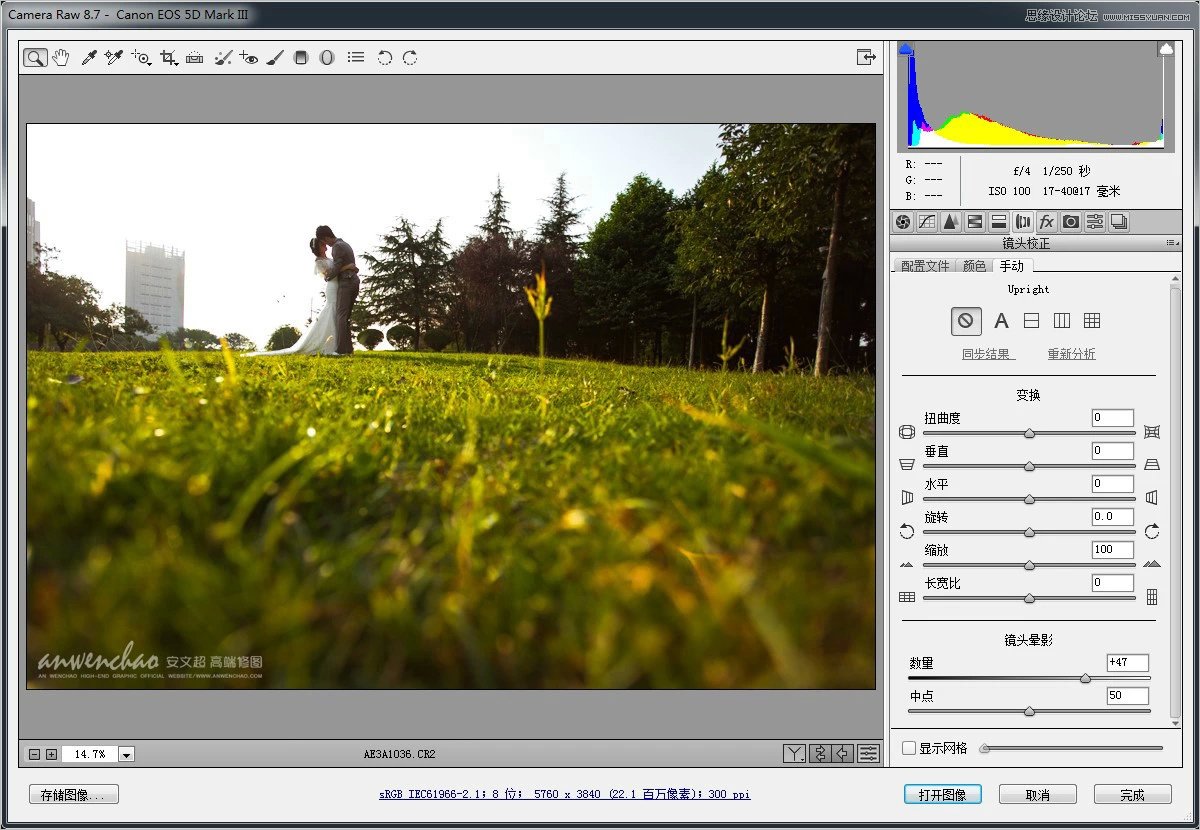
Task: Expand the Crop tool options arrow
Action: pyautogui.click(x=175, y=63)
